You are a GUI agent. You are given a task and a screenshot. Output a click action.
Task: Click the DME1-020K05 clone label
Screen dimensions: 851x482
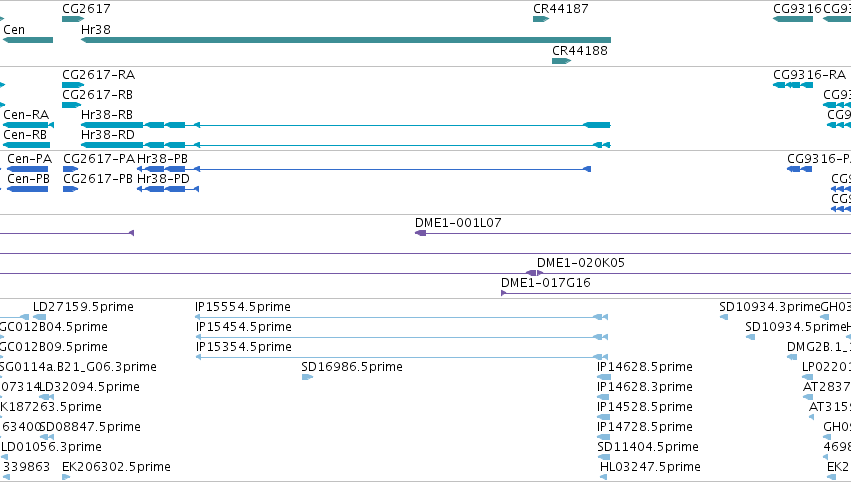(581, 263)
